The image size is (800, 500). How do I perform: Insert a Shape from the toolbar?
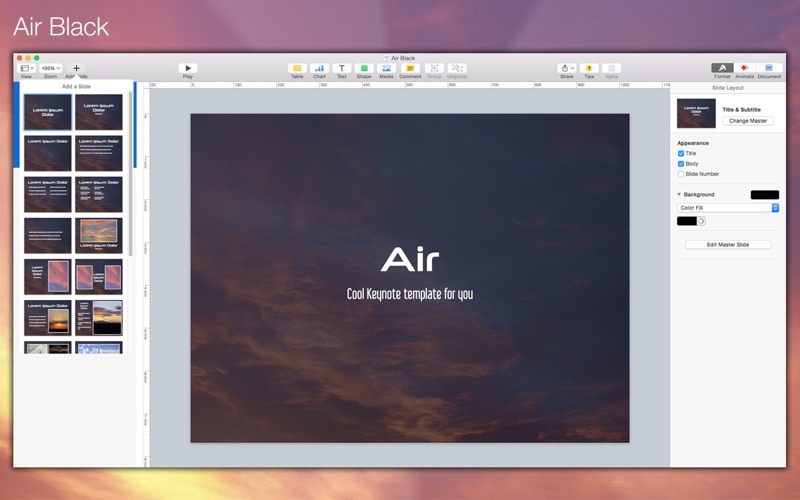tap(364, 68)
